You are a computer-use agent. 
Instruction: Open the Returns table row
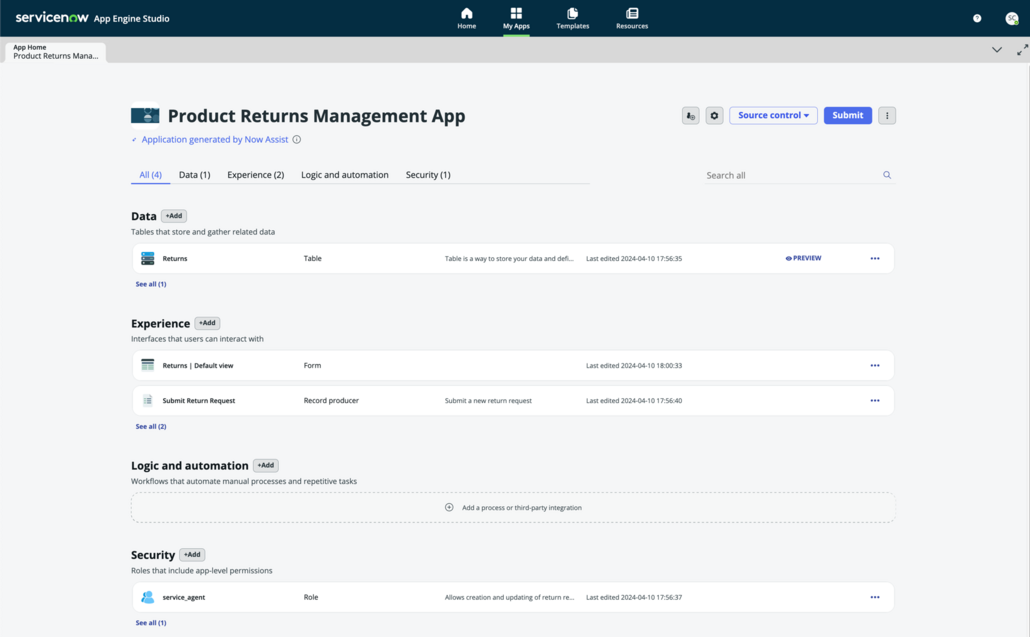click(x=513, y=259)
